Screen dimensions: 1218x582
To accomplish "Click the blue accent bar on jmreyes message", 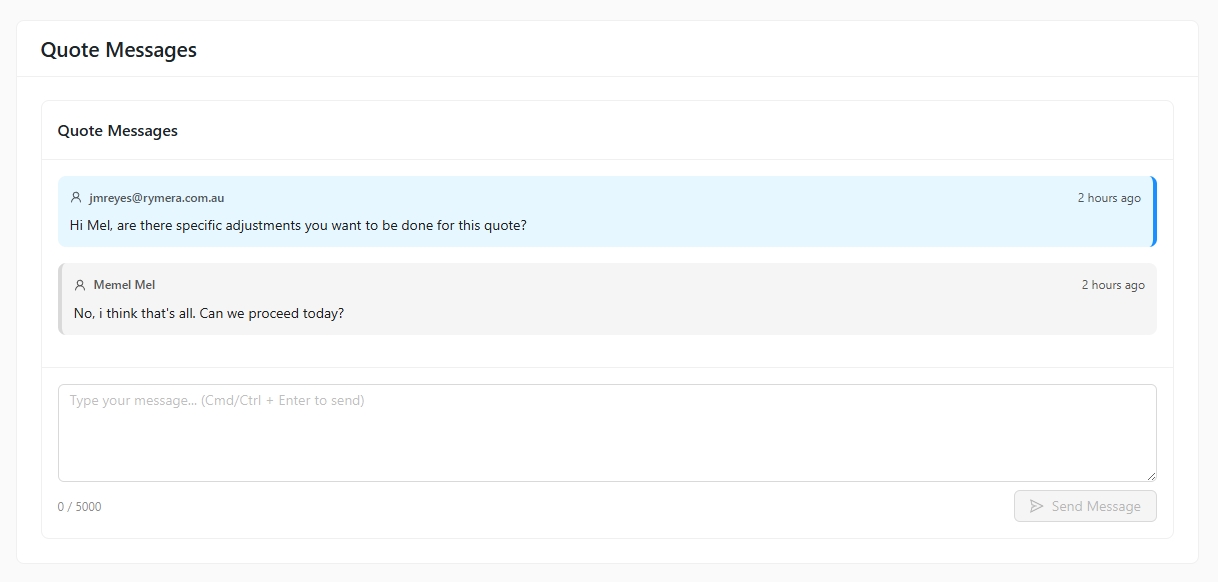I will [x=1154, y=211].
